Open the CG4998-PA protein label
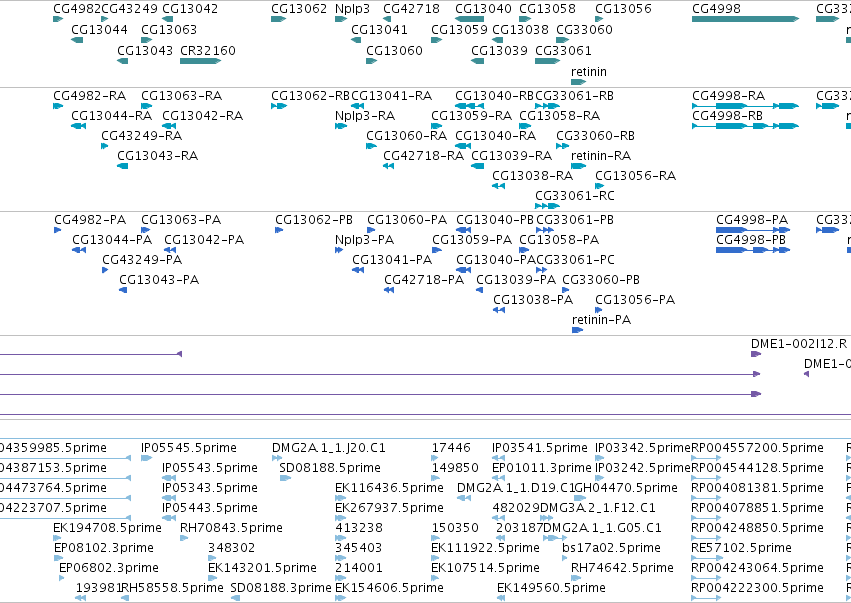Viewport: 851px width, 603px height. [752, 220]
